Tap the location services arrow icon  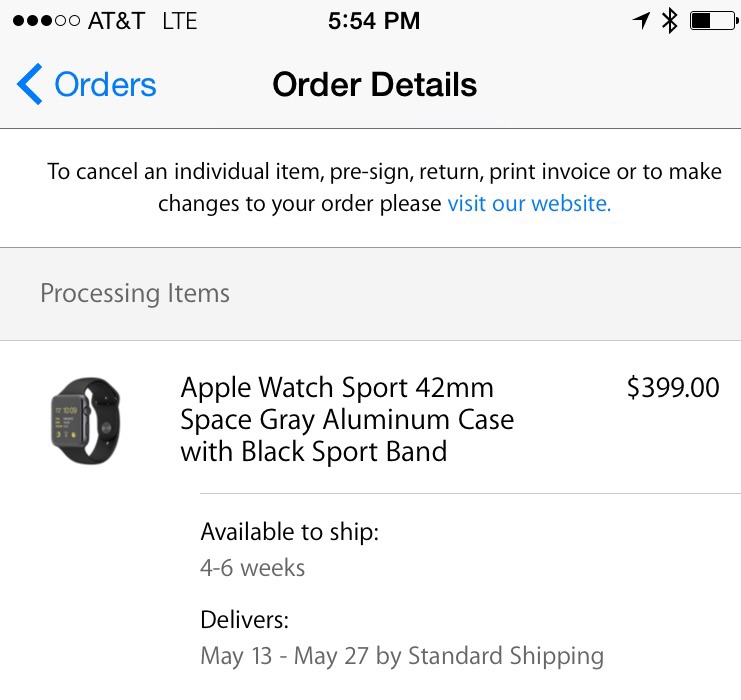641,20
